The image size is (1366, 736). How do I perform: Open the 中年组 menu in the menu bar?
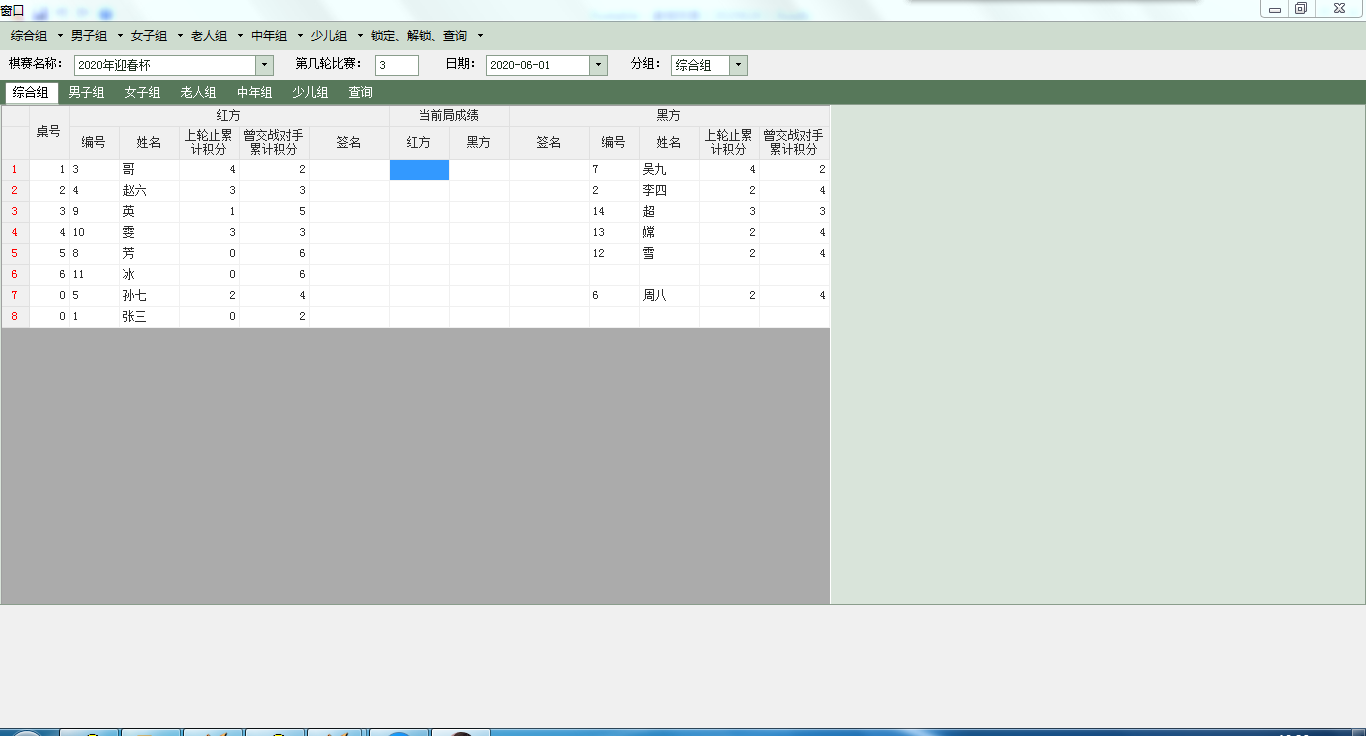click(x=276, y=35)
